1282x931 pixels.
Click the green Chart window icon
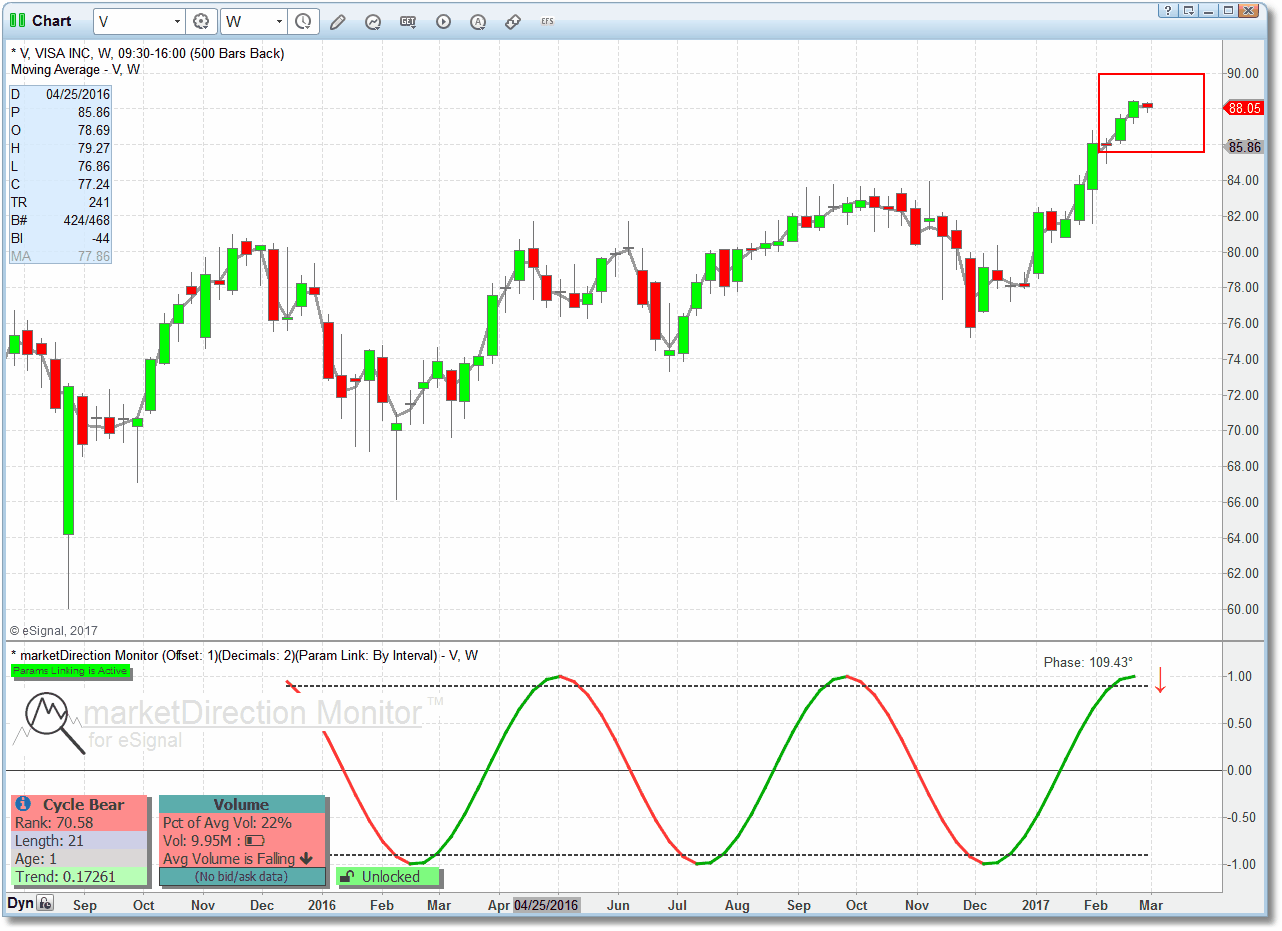18,20
